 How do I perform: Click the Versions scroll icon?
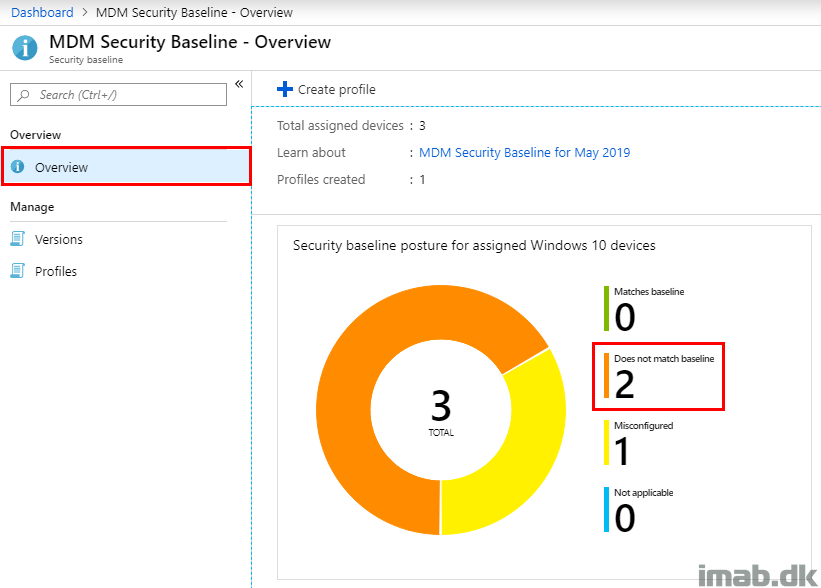tap(17, 239)
